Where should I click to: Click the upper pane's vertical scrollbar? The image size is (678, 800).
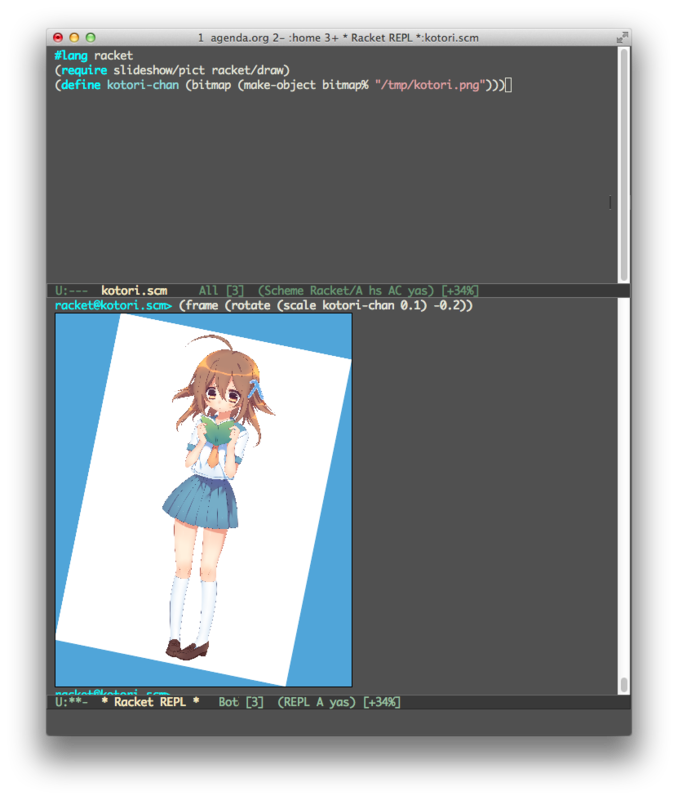(623, 164)
